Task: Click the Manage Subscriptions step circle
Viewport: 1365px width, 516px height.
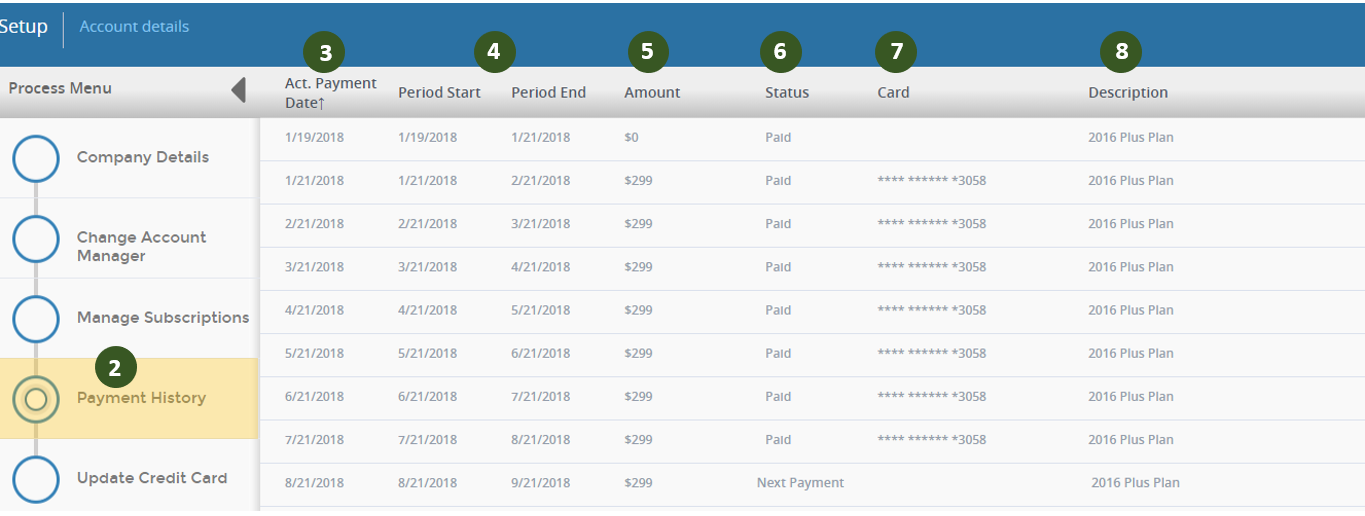Action: coord(36,318)
